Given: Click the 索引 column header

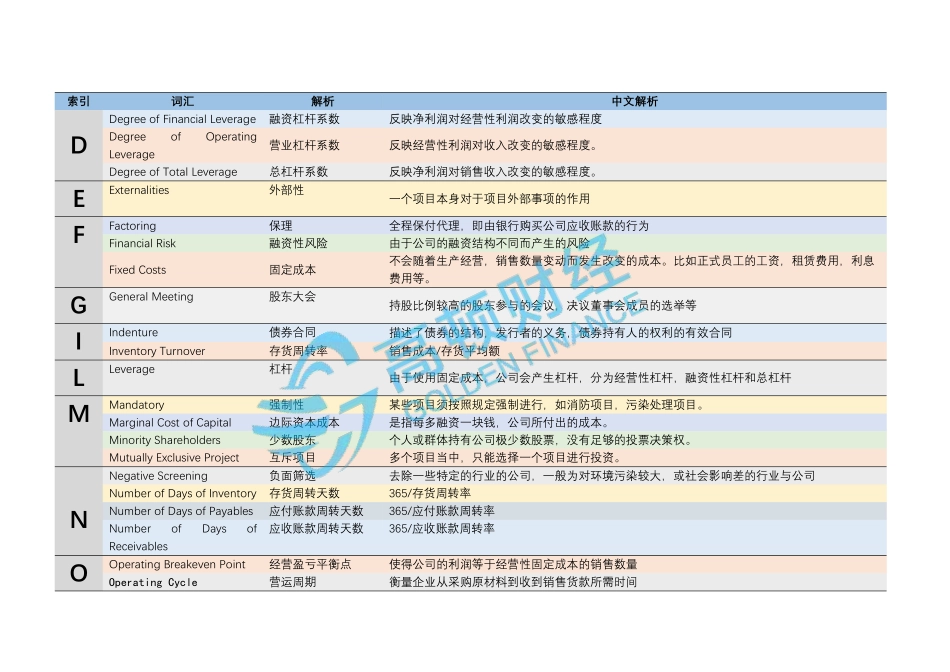Looking at the screenshot, I should coord(79,102).
